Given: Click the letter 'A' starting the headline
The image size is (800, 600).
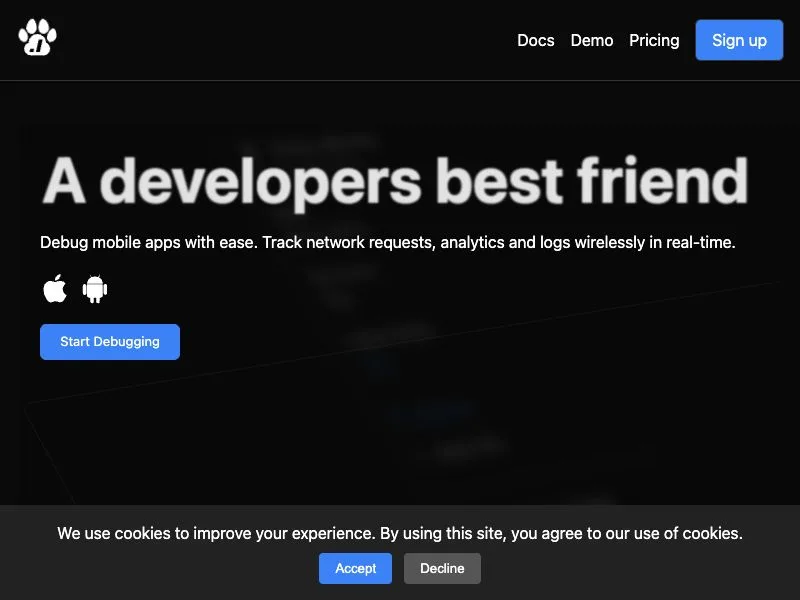Looking at the screenshot, I should click(x=64, y=180).
